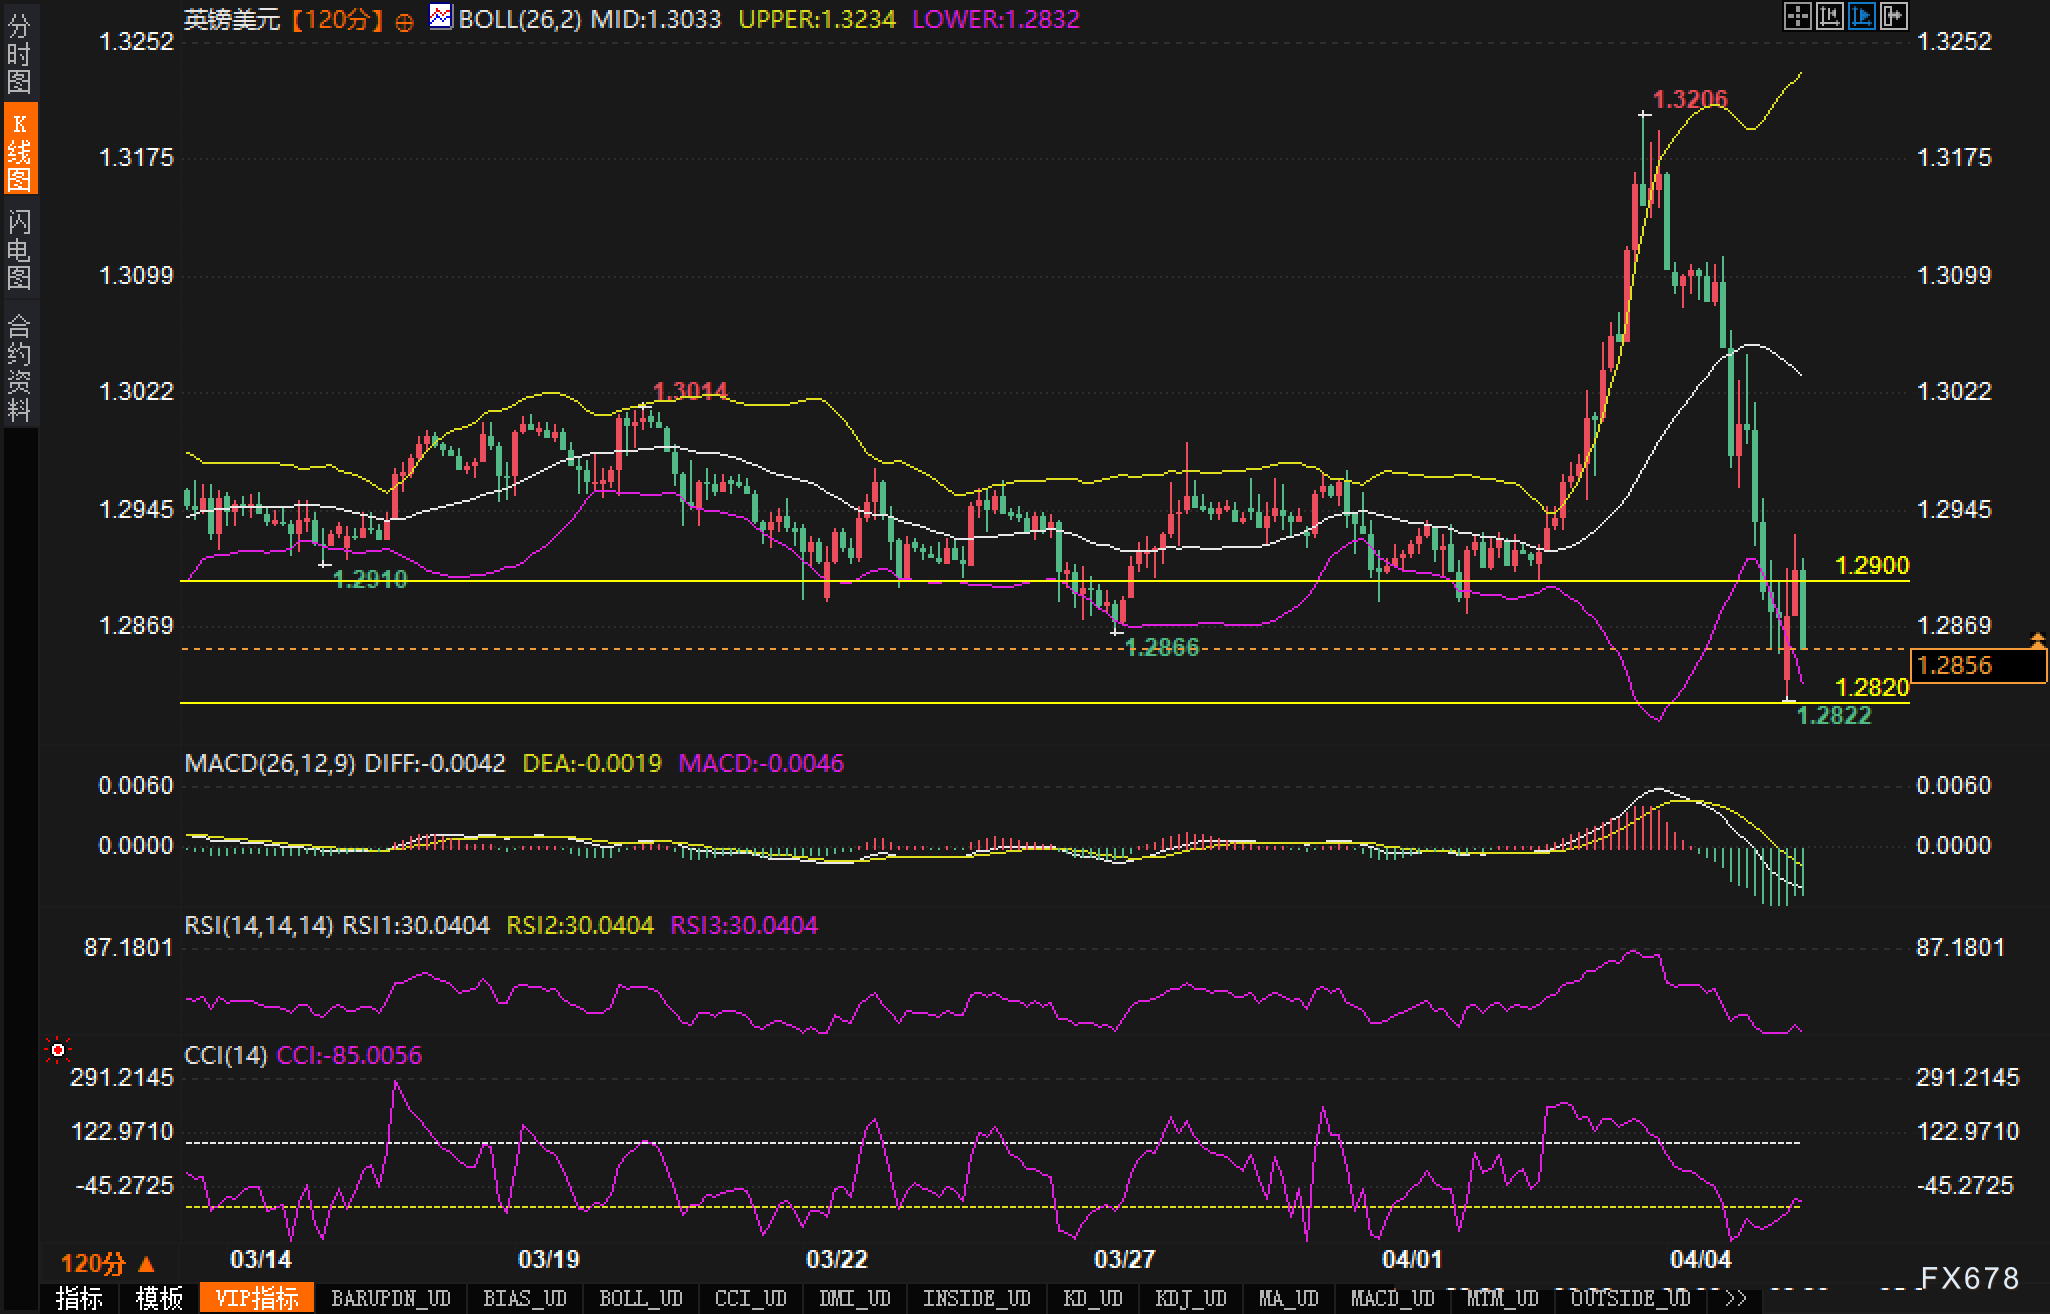Viewport: 2050px width, 1314px height.
Task: Click the orange price alert bell at 1.2856
Action: pyautogui.click(x=2038, y=638)
